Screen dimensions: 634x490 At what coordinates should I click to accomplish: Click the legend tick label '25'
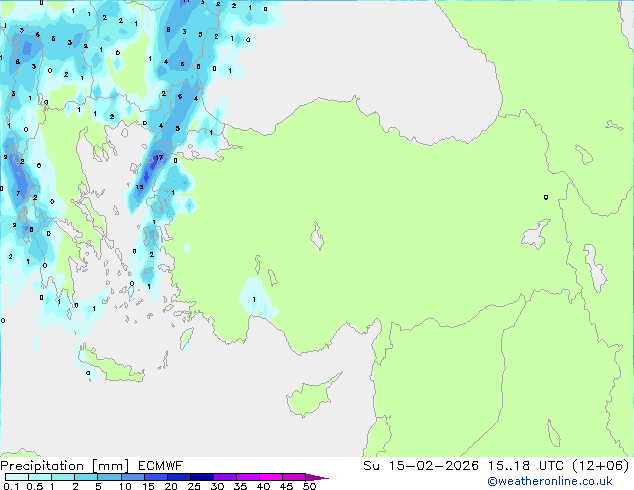(194, 486)
